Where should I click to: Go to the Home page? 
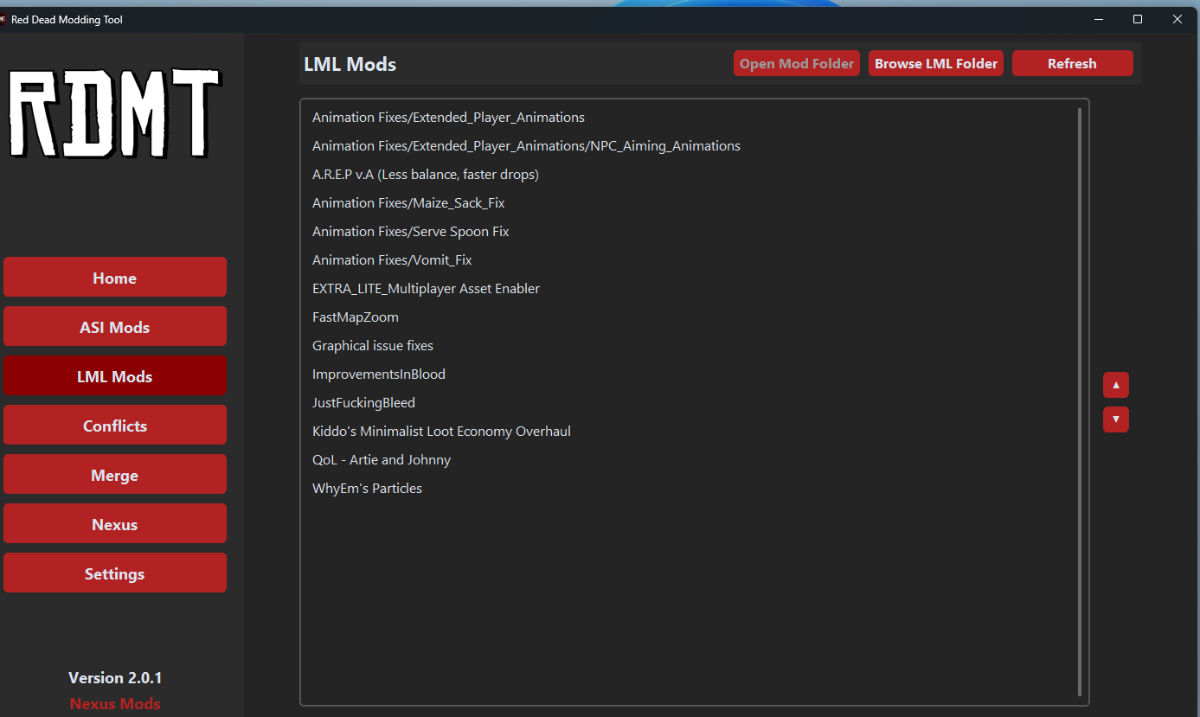(115, 278)
